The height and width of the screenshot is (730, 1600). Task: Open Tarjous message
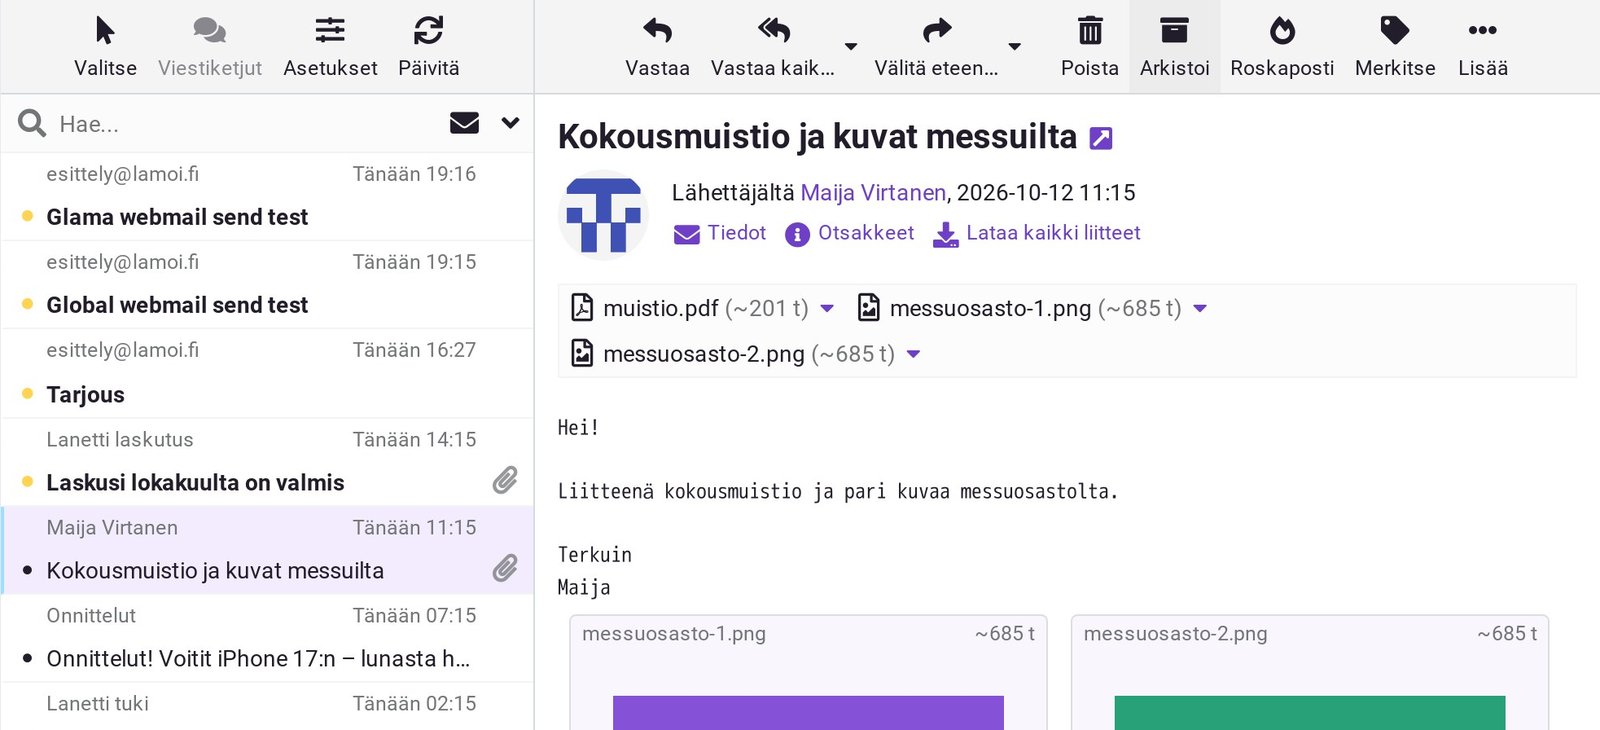tap(267, 373)
